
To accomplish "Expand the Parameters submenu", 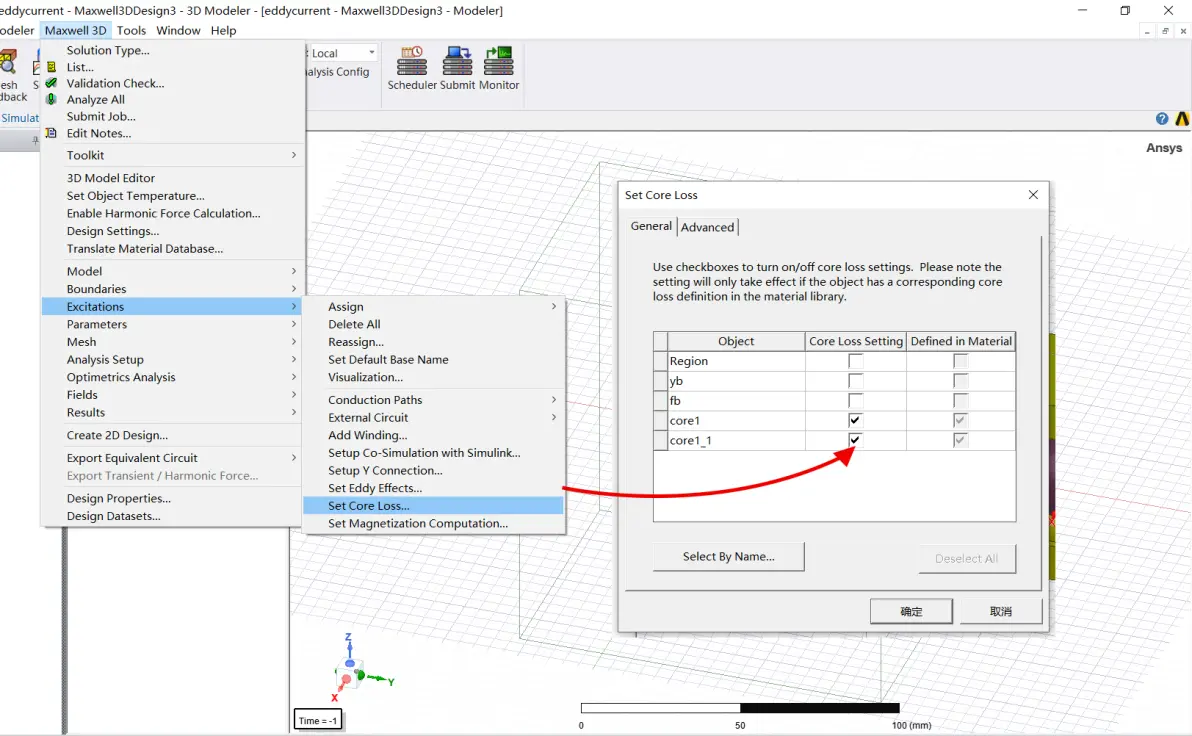I will [173, 324].
